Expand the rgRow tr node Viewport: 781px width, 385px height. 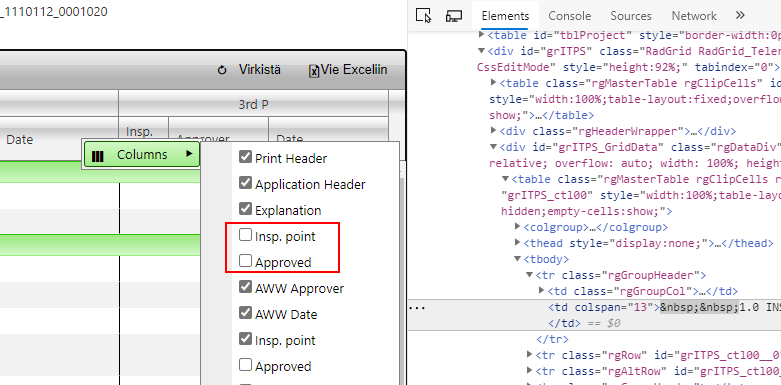tap(530, 355)
